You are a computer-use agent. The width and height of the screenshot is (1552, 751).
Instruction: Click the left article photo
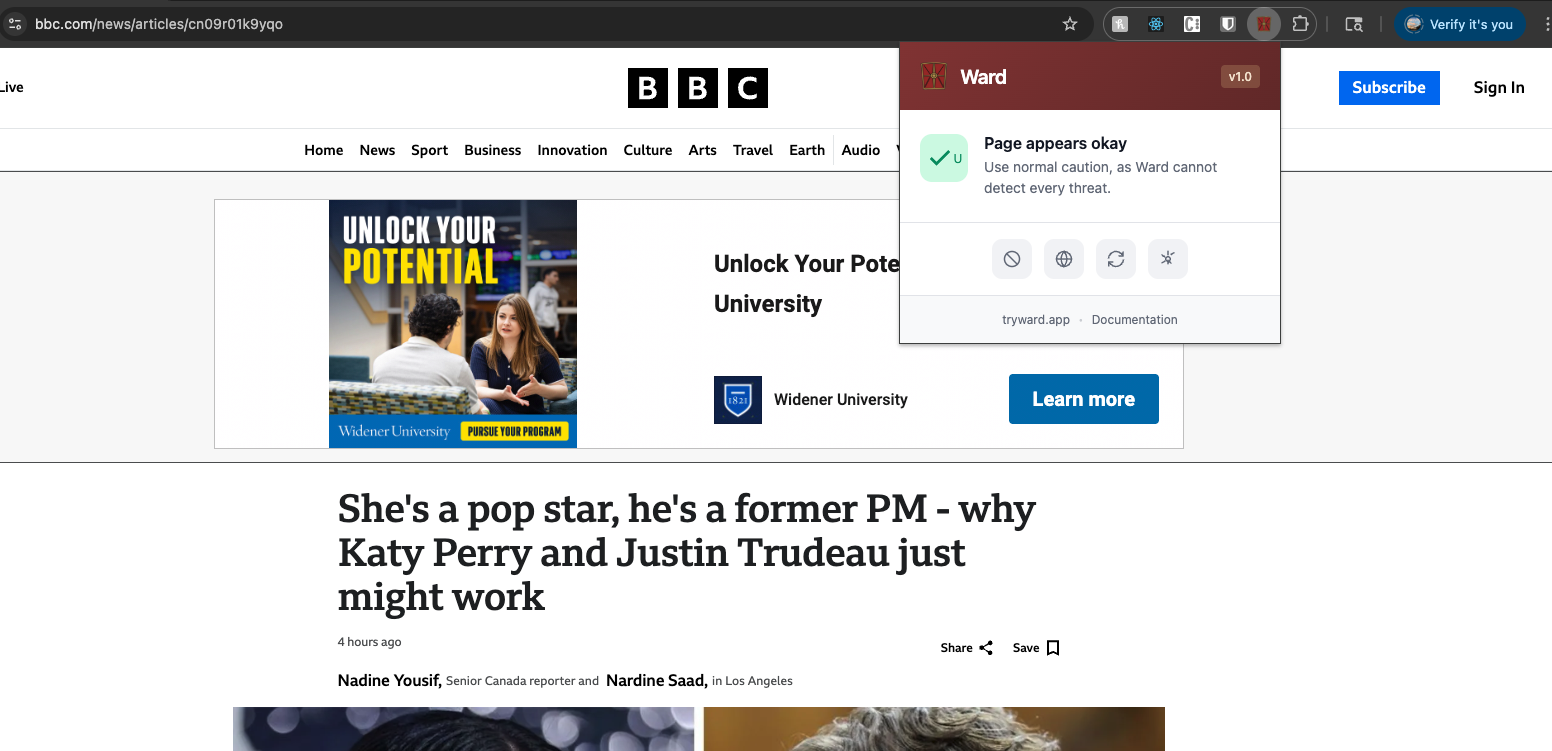click(463, 729)
